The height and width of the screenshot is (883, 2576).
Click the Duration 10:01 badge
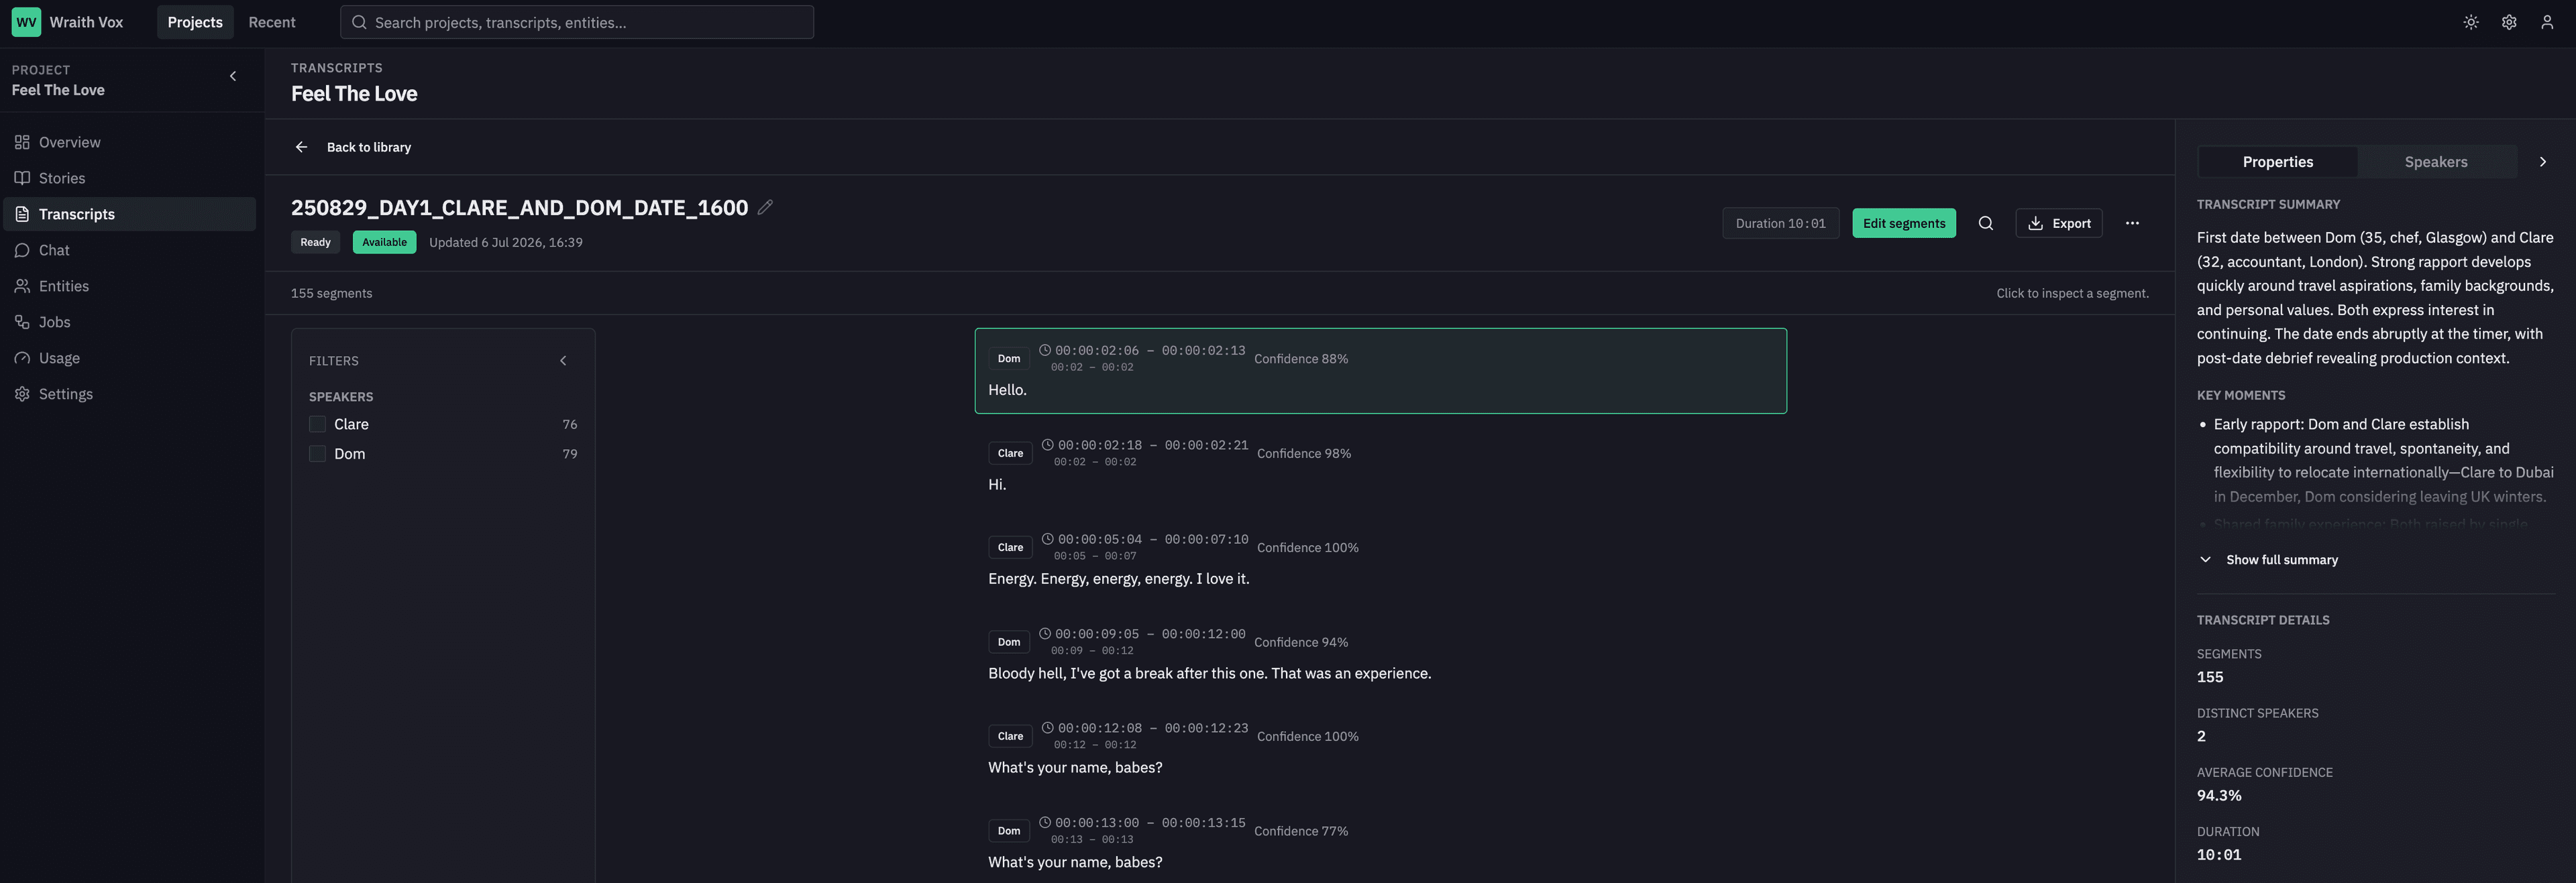tap(1780, 223)
